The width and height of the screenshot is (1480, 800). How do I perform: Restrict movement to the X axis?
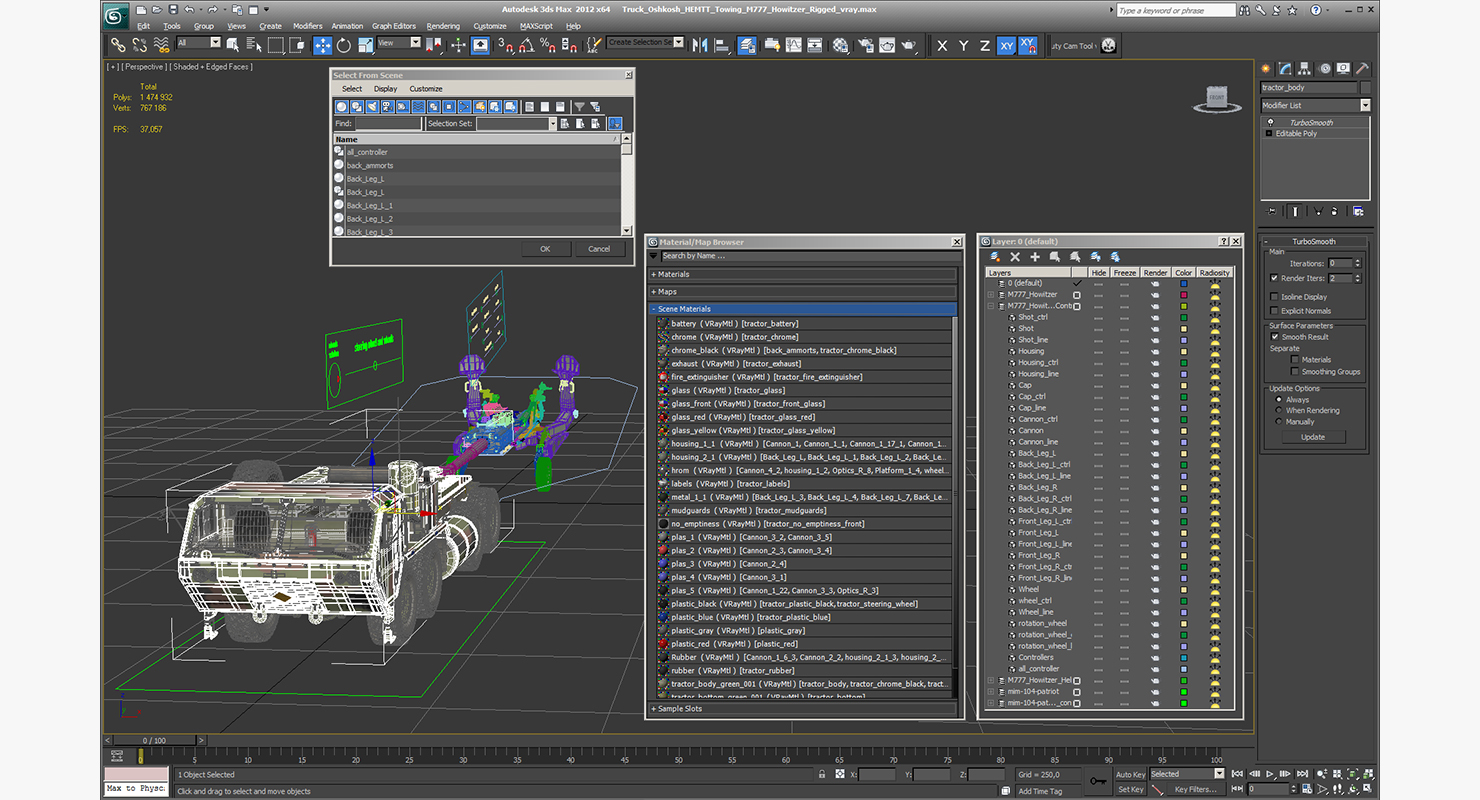tap(942, 45)
